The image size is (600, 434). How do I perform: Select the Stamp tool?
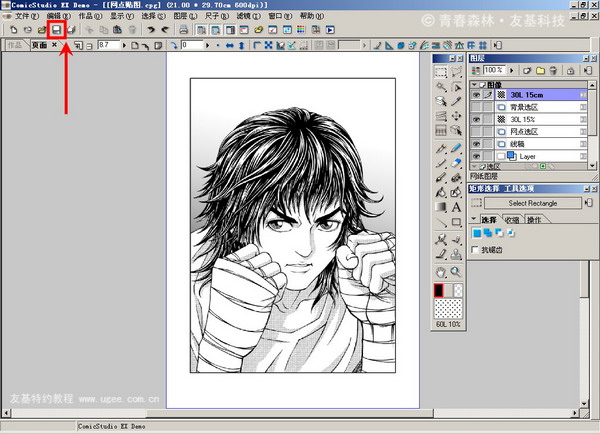pos(456,254)
